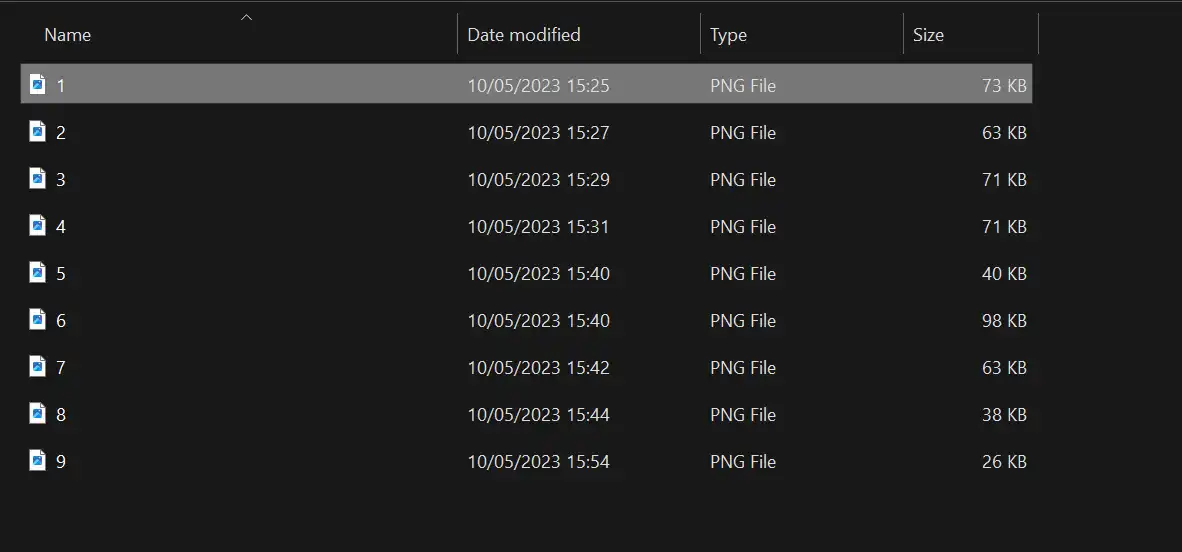
Task: Select the file icon next to 3
Action: pyautogui.click(x=38, y=179)
